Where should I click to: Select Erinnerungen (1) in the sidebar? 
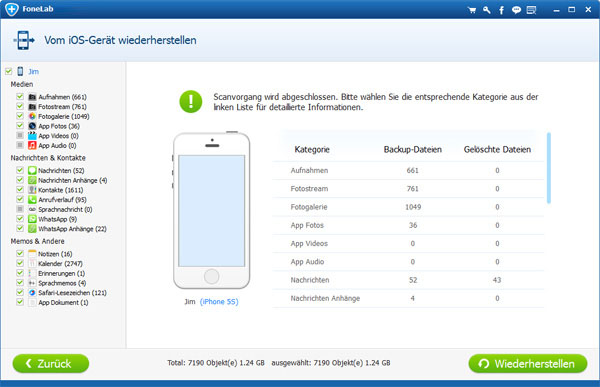tap(61, 273)
